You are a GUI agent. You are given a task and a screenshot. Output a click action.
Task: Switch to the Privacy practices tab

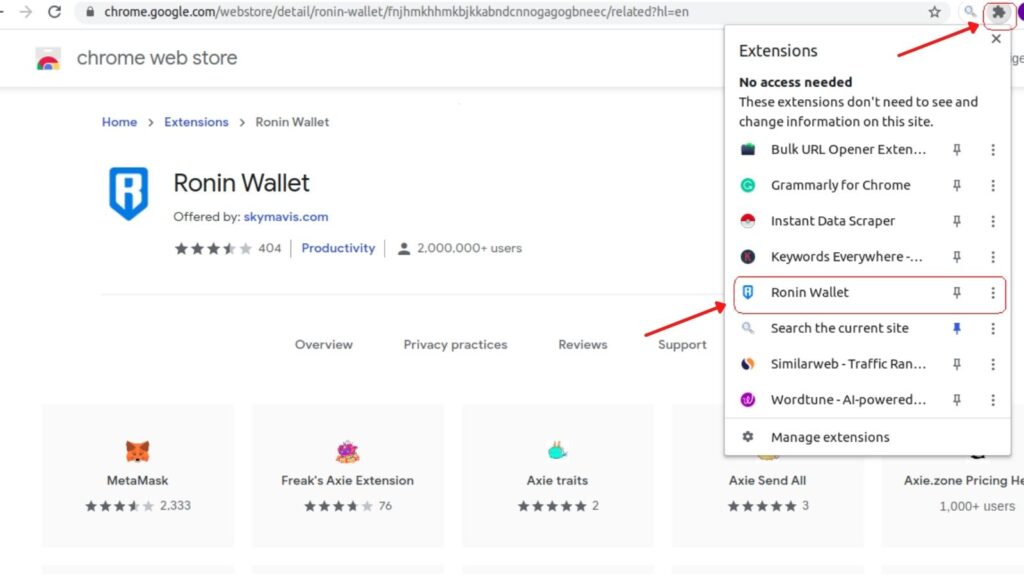coord(455,345)
